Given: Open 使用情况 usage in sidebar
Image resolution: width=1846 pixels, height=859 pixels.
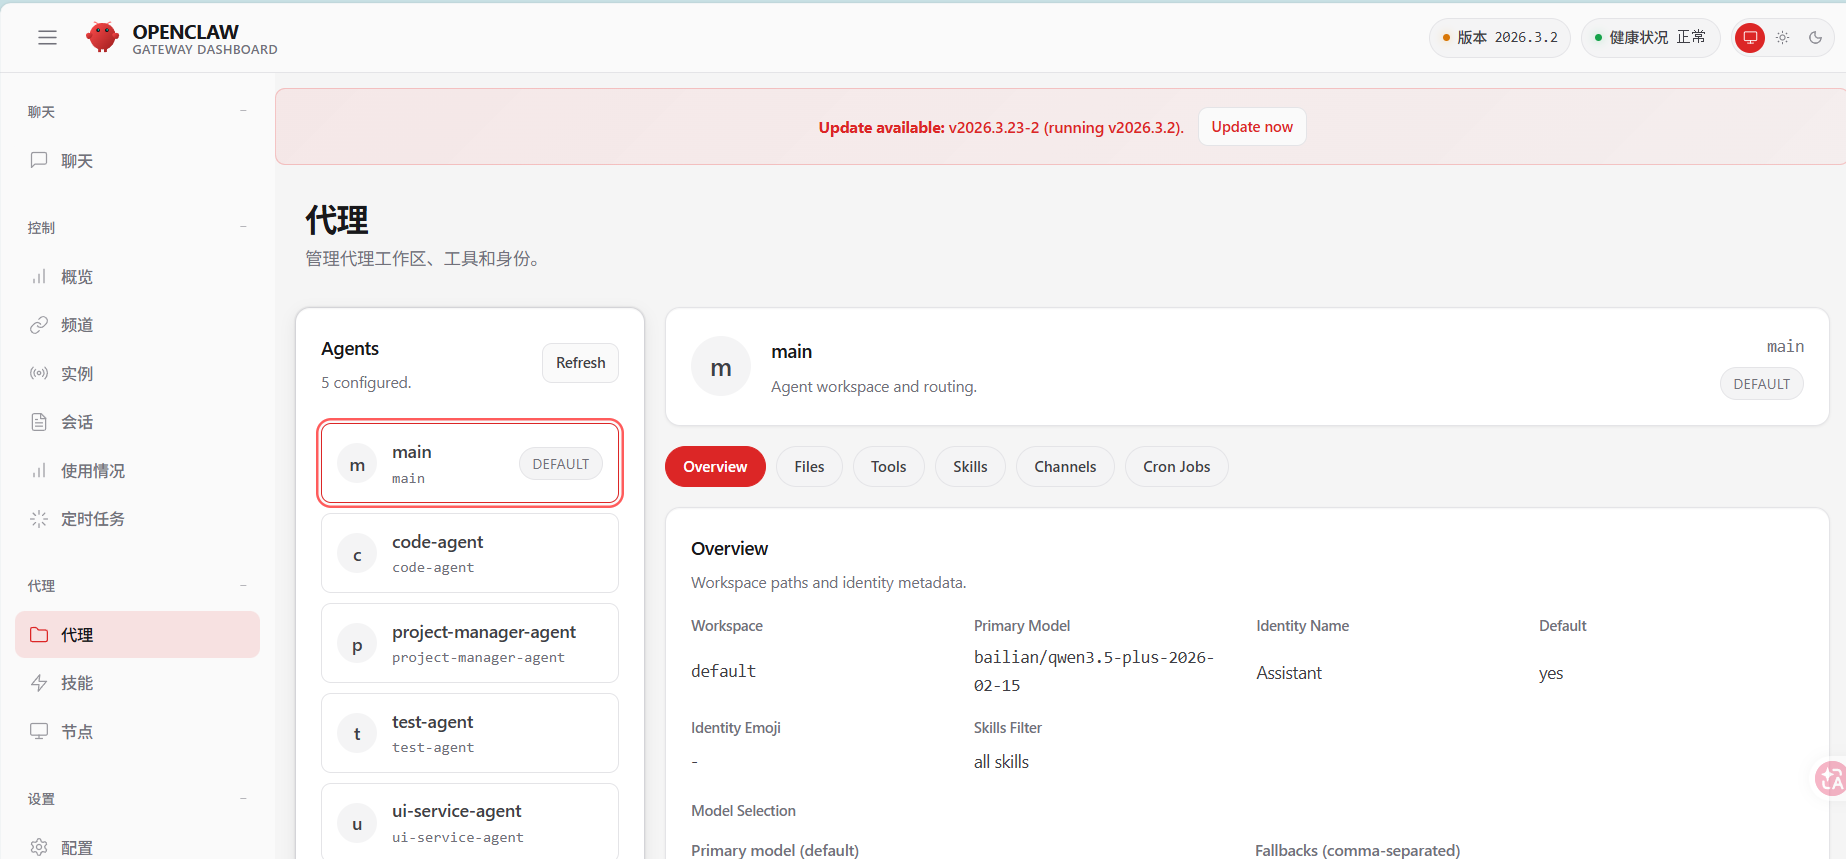Looking at the screenshot, I should pos(137,470).
